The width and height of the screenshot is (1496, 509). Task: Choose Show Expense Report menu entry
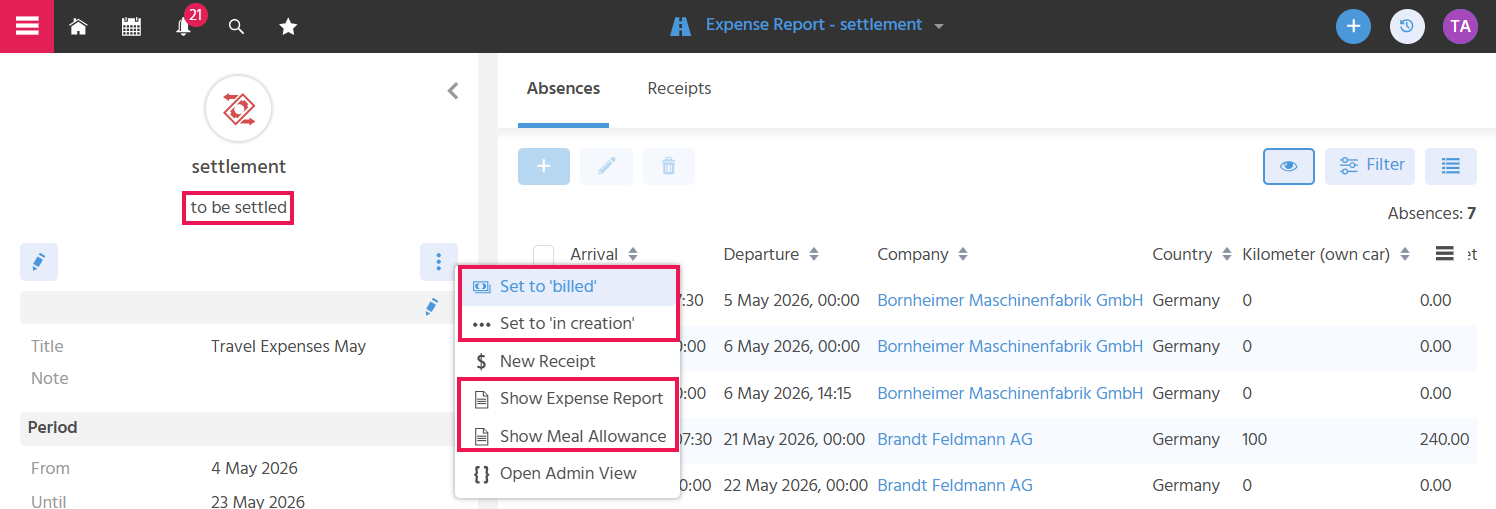[x=568, y=398]
